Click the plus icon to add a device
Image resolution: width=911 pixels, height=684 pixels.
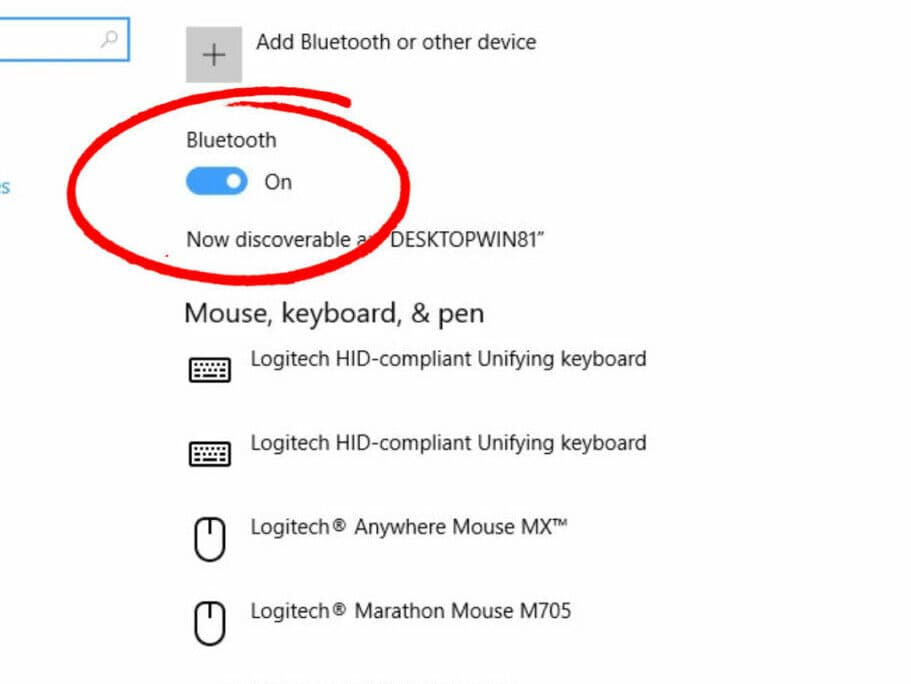click(x=212, y=53)
